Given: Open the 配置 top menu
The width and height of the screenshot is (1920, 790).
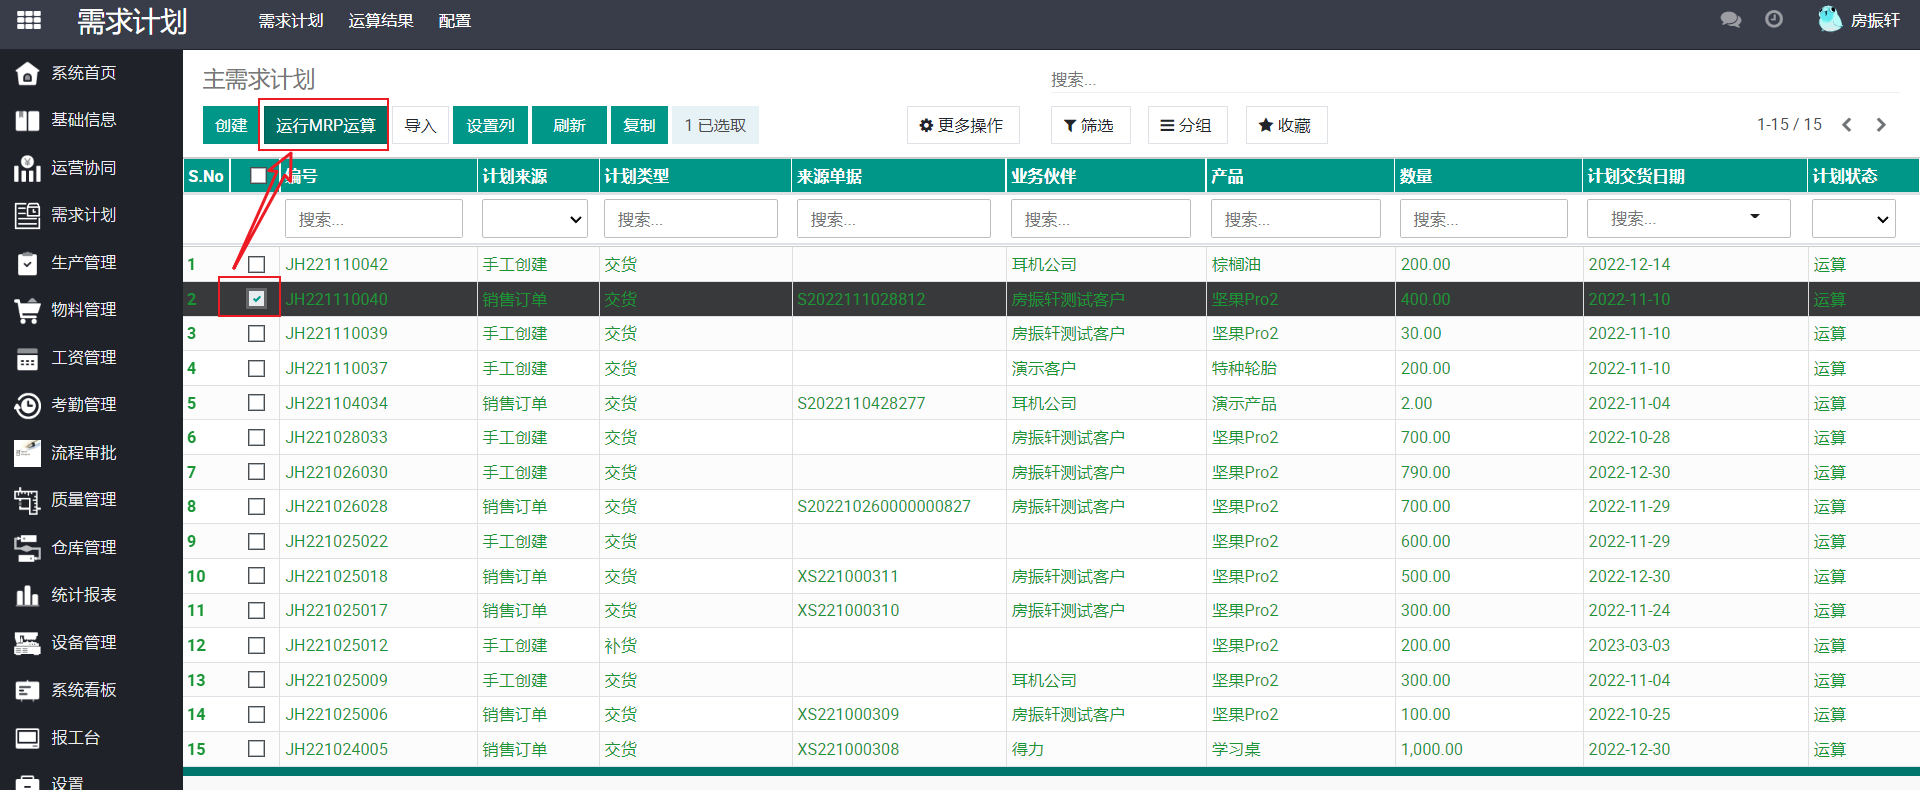Looking at the screenshot, I should point(454,21).
